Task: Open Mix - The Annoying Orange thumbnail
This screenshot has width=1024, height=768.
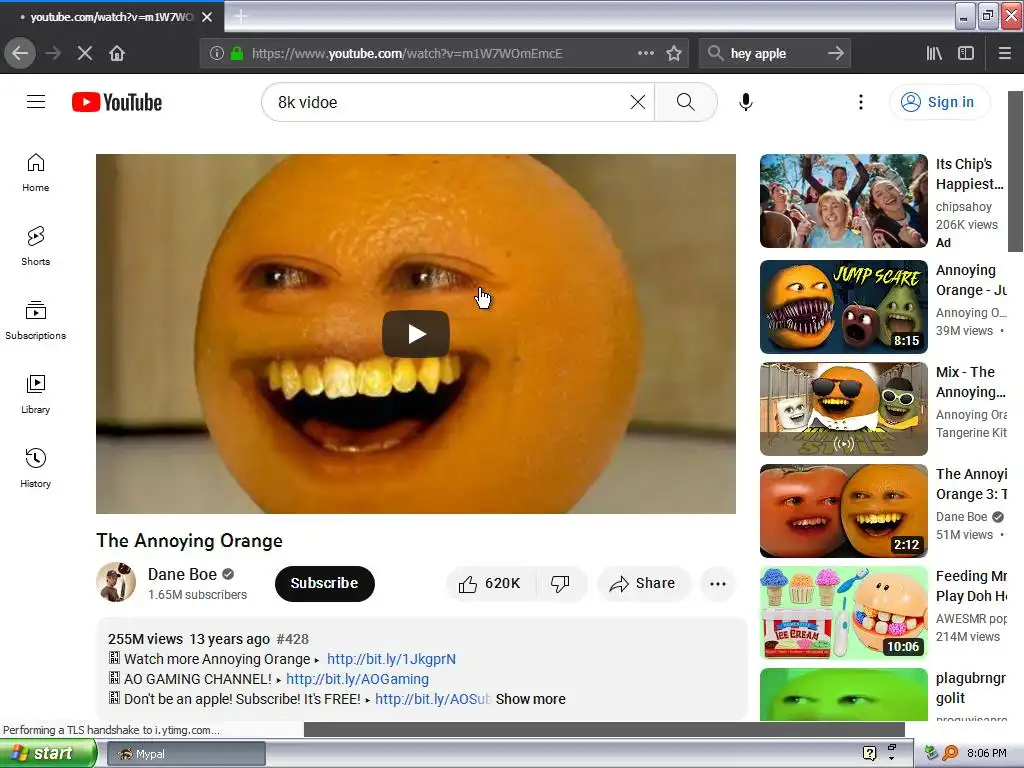Action: point(844,408)
